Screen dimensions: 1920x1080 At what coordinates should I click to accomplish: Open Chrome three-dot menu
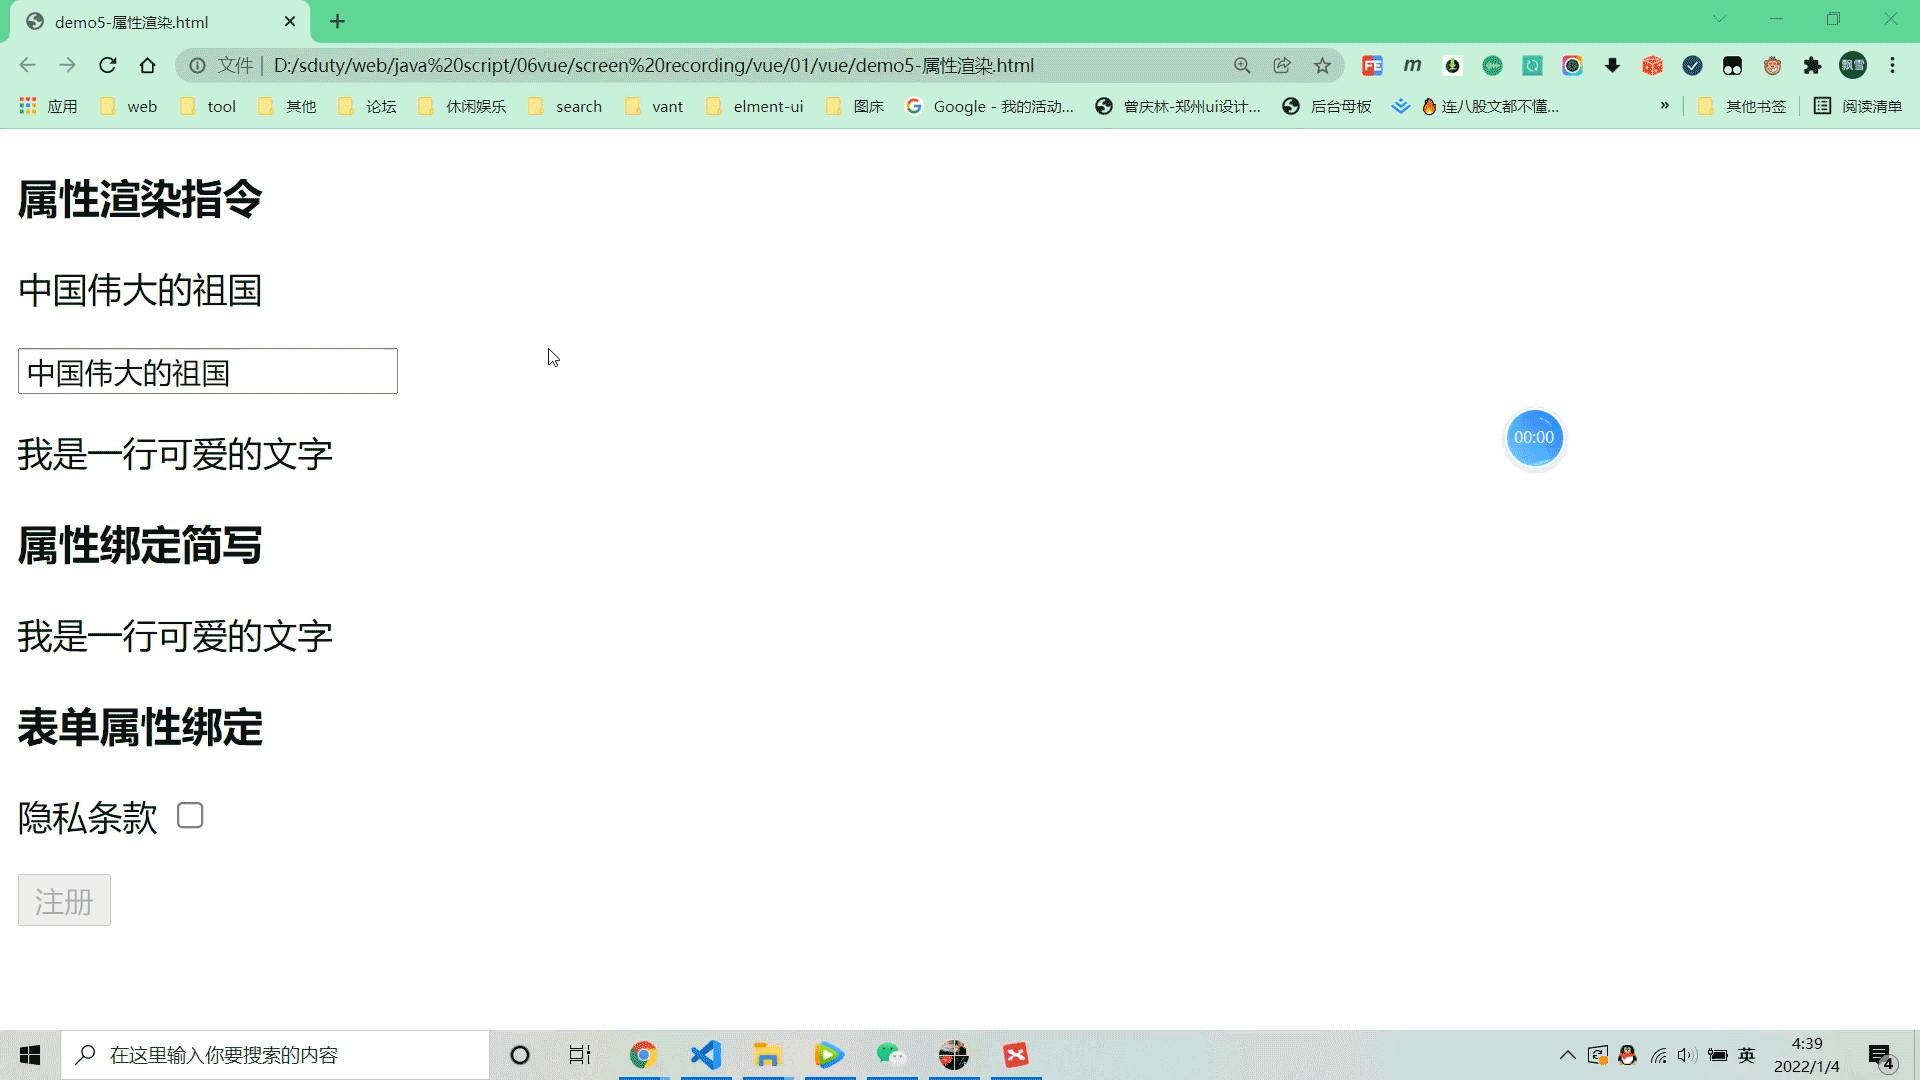pos(1892,66)
